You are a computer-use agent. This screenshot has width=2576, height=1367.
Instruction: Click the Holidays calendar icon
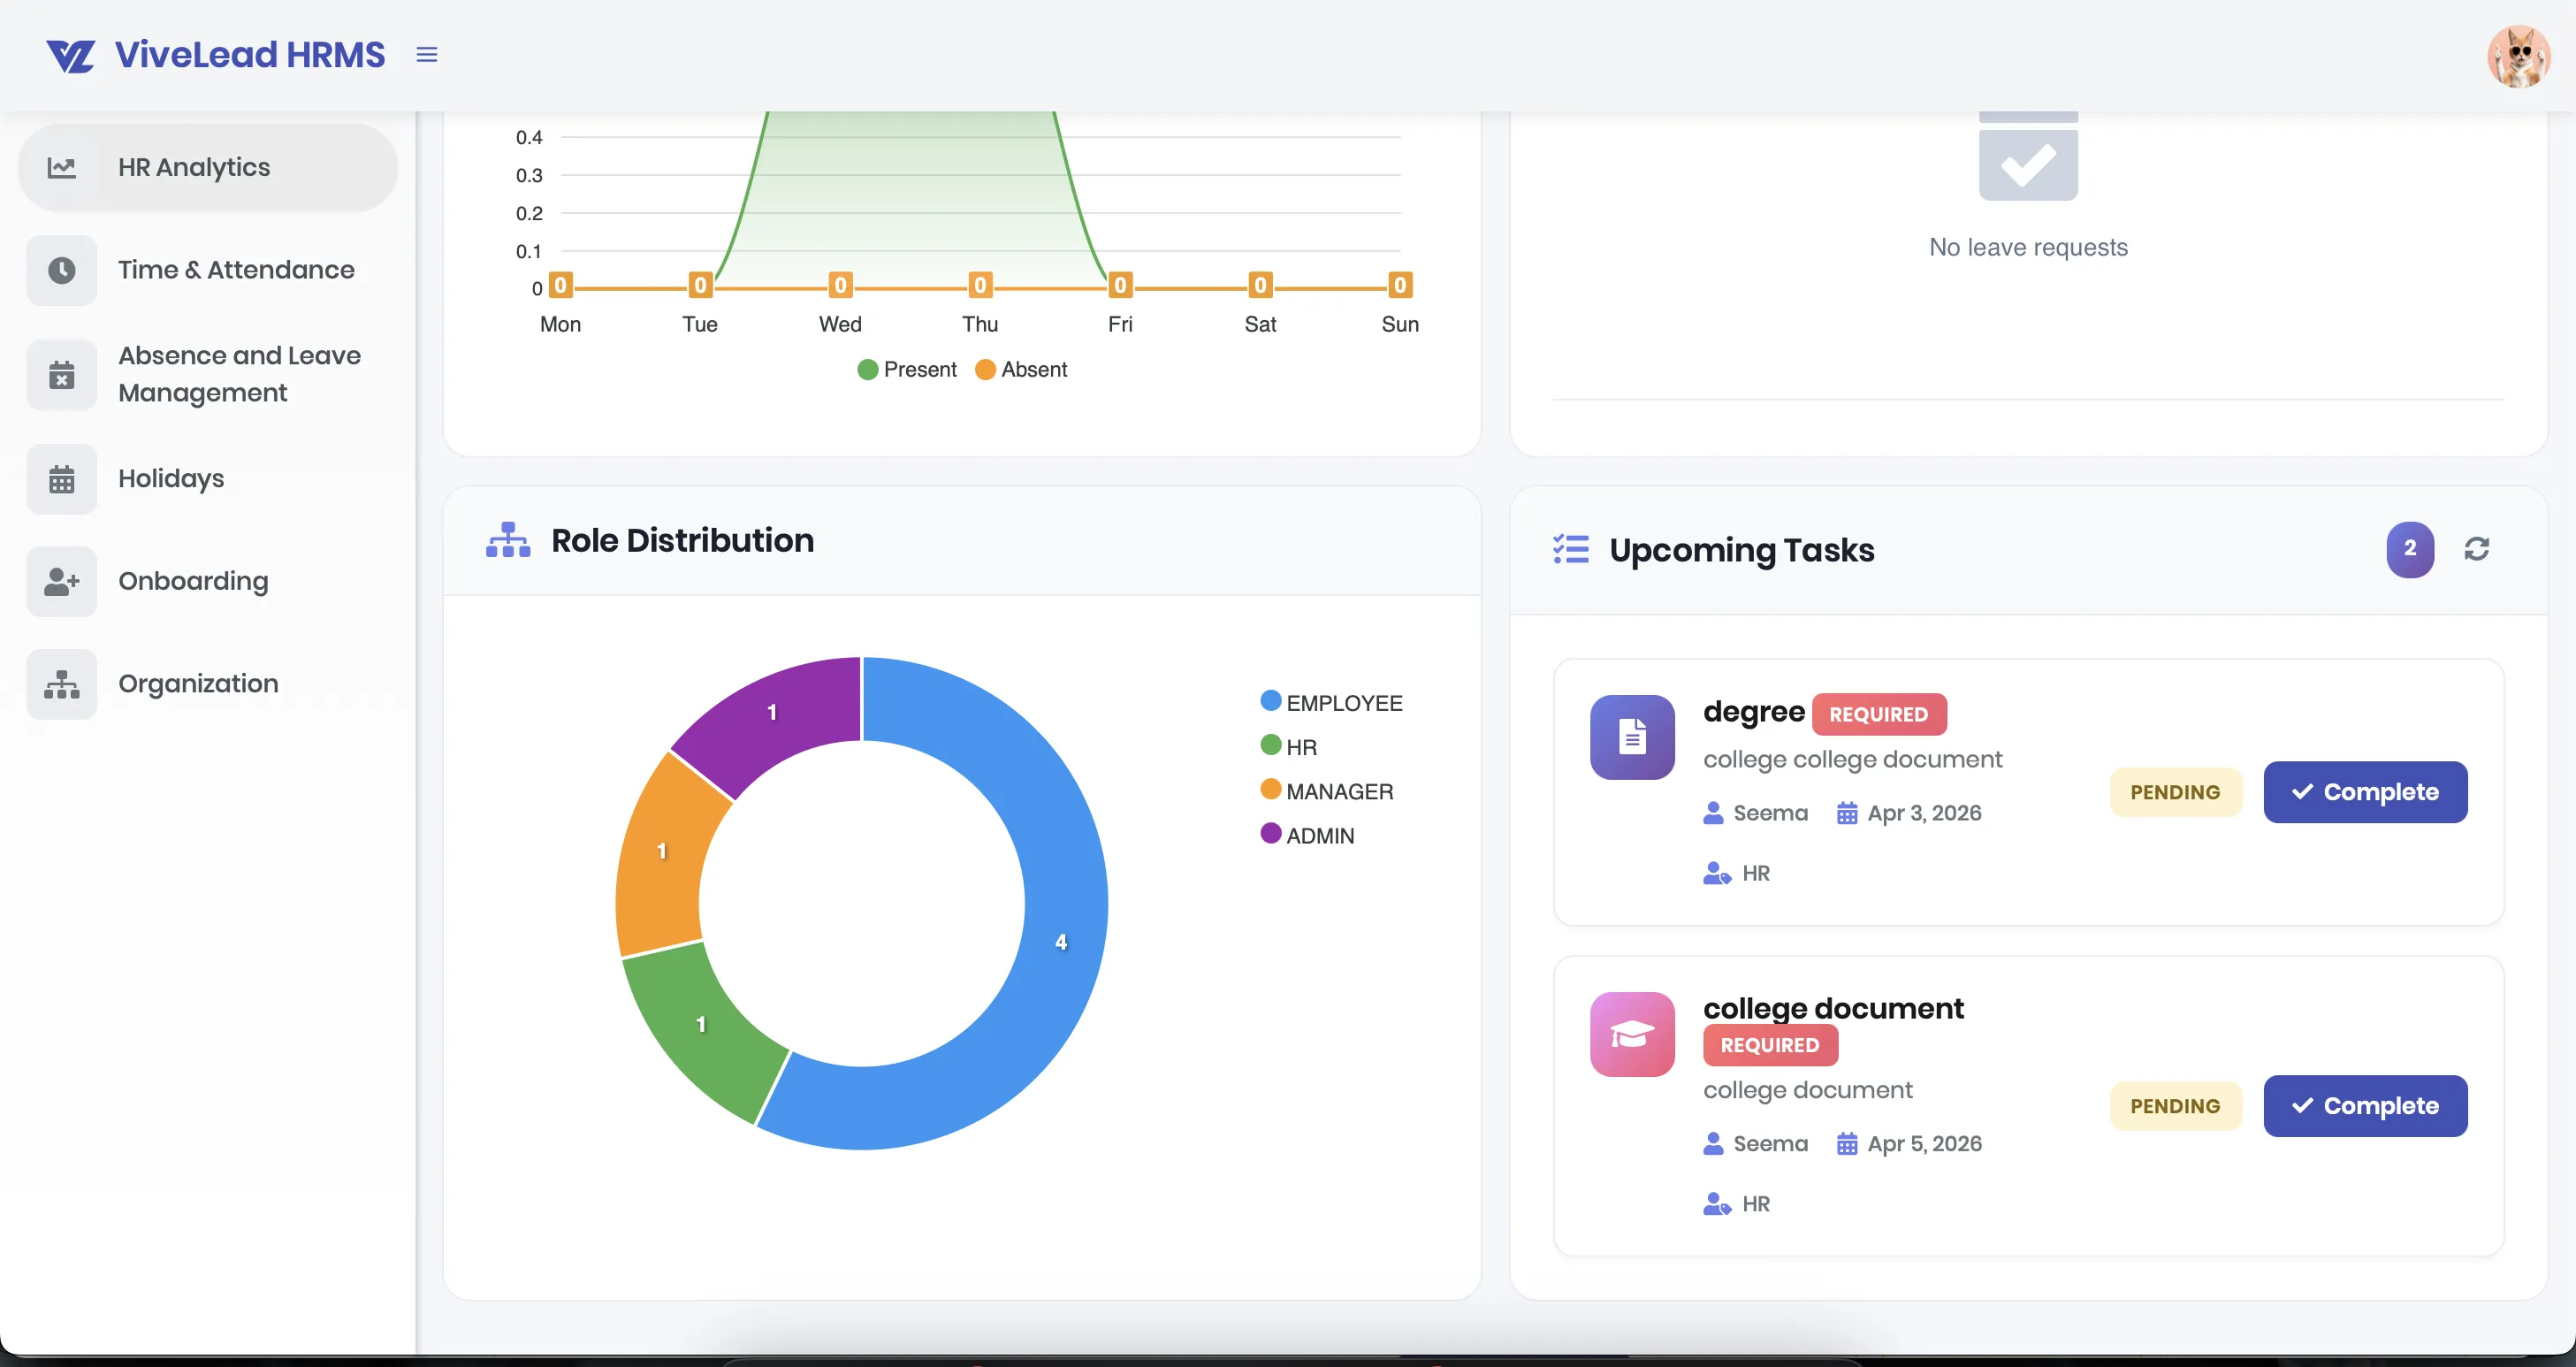pyautogui.click(x=62, y=479)
